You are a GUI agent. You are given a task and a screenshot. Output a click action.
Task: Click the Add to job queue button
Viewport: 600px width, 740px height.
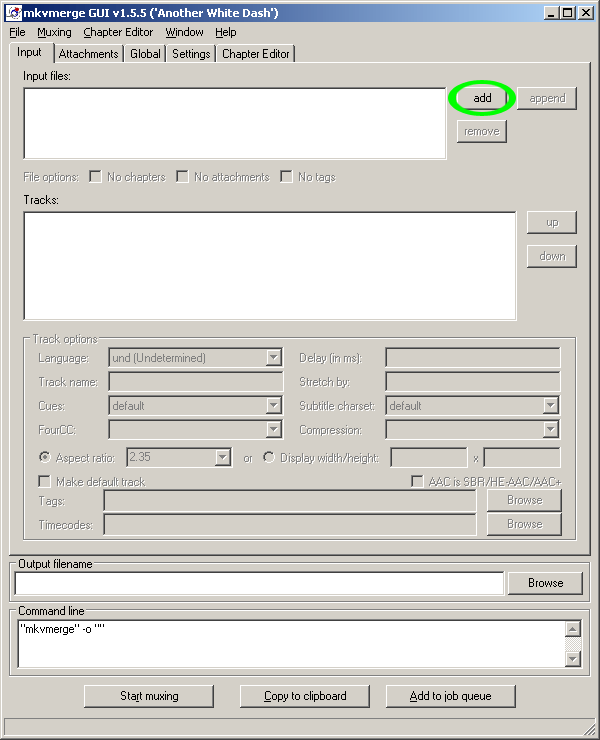click(x=450, y=696)
